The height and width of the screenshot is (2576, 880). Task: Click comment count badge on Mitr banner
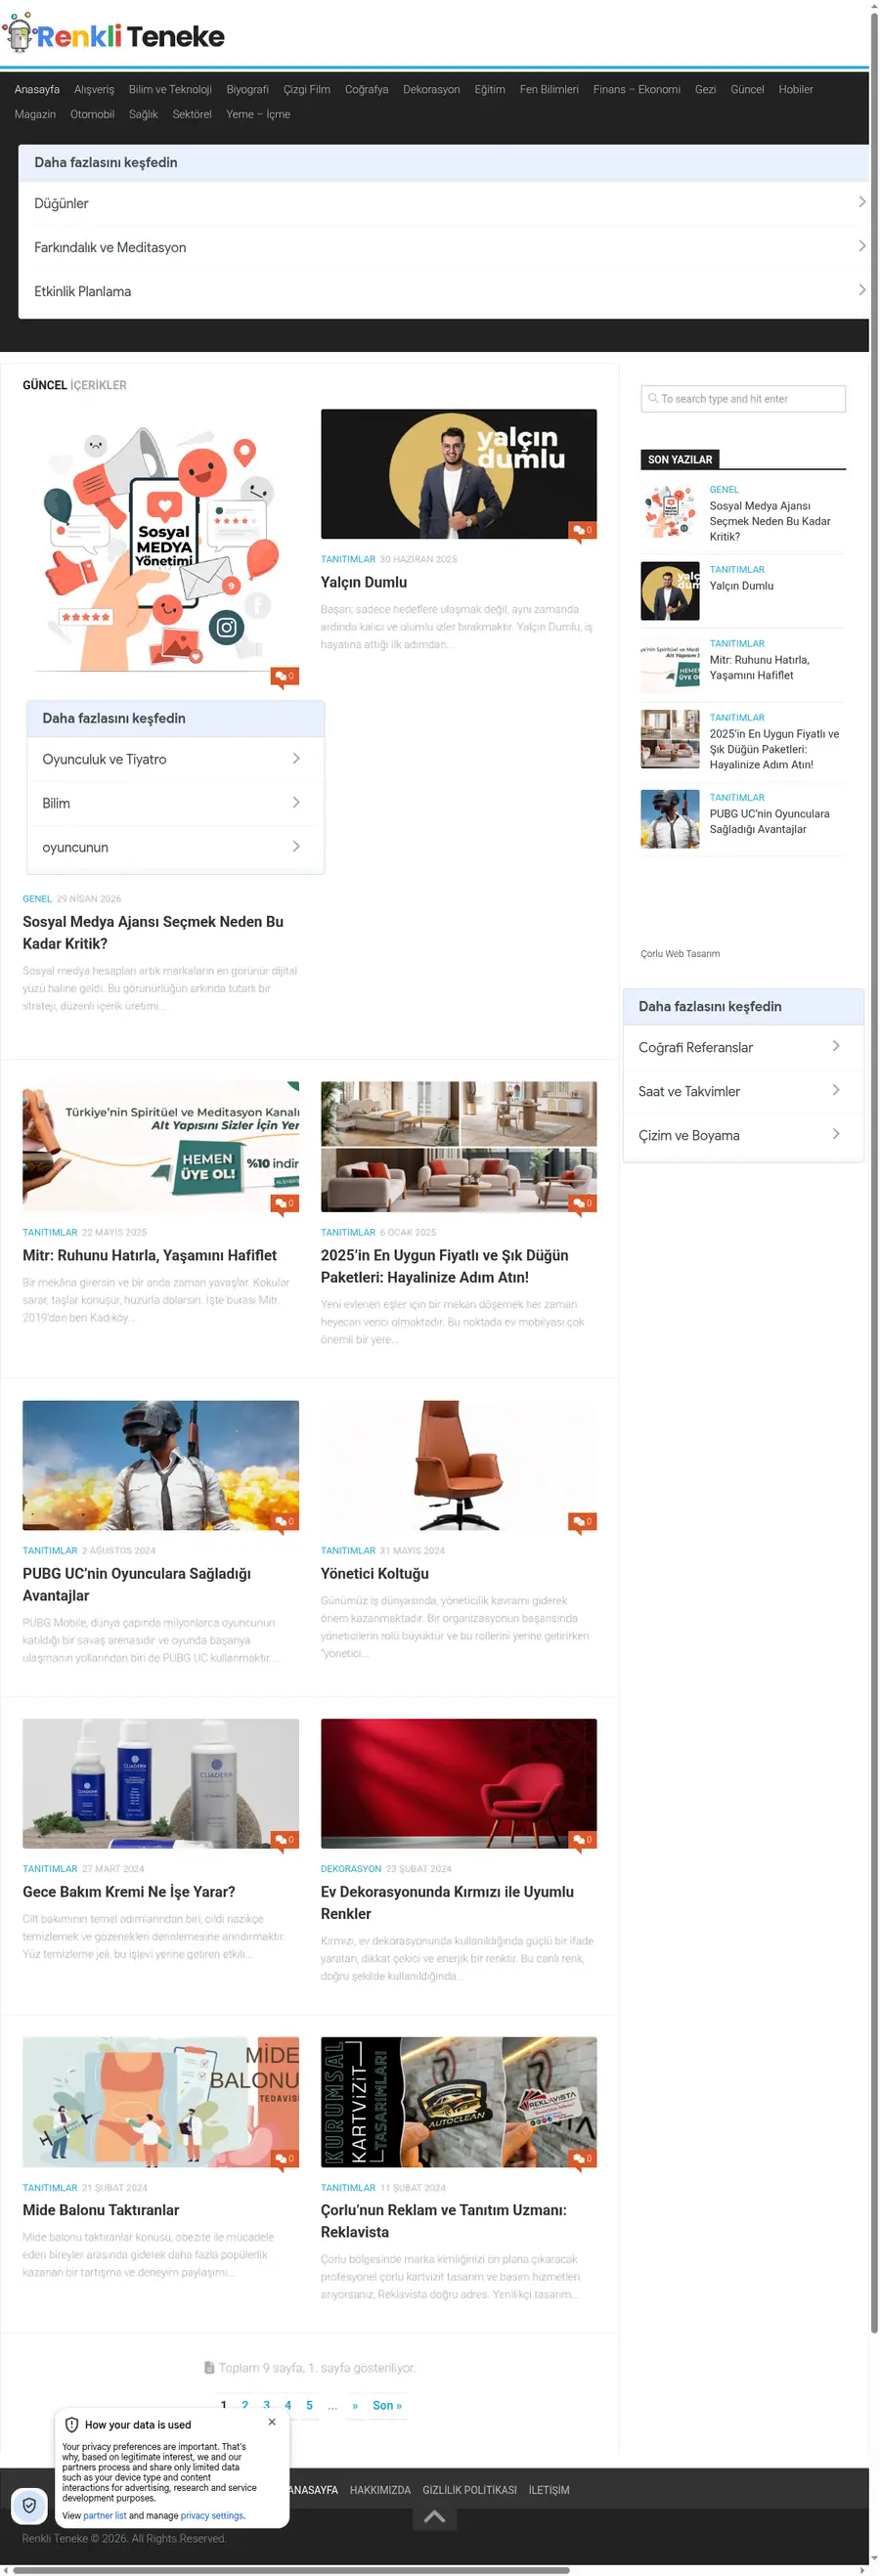tap(284, 1203)
